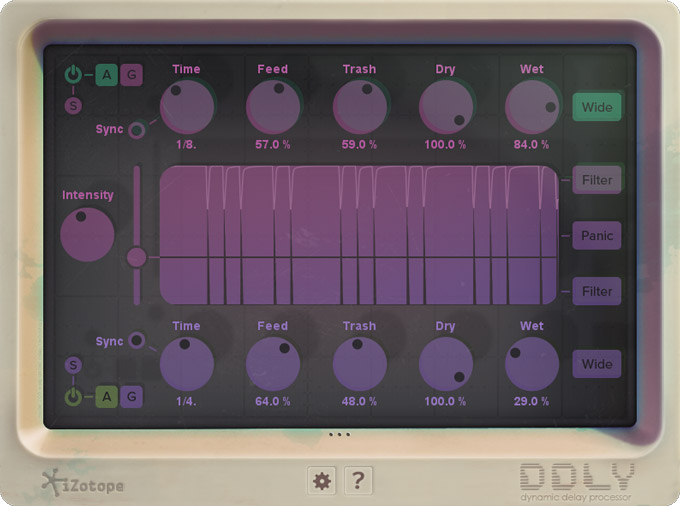
Task: Toggle the top green Wide button
Action: click(x=597, y=107)
